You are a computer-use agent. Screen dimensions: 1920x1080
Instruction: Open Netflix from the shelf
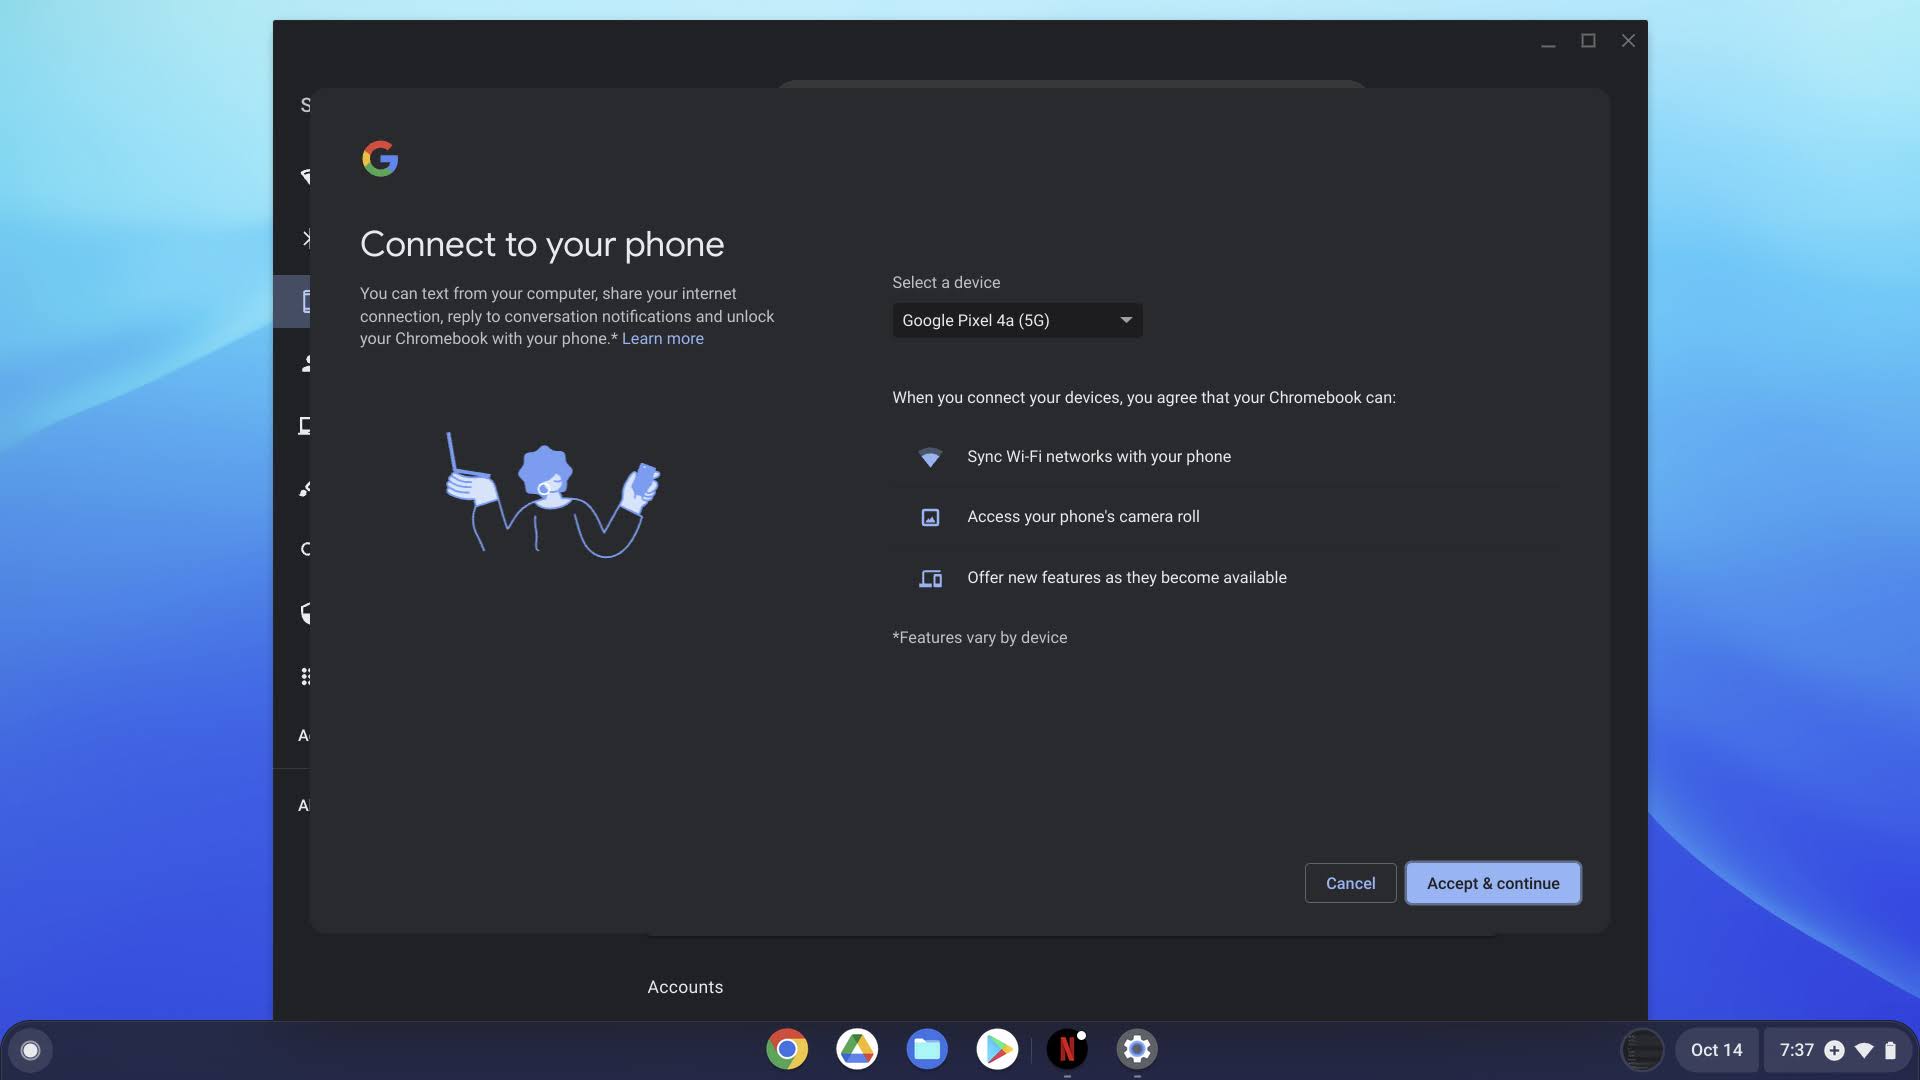coord(1067,1049)
